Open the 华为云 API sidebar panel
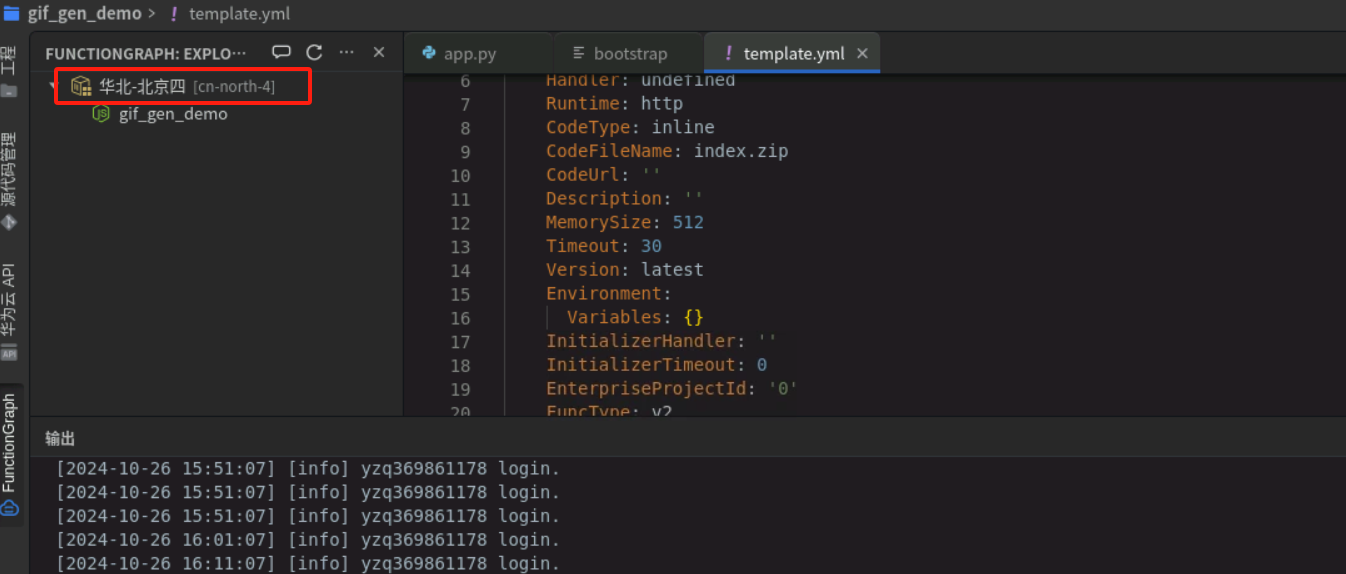 [x=9, y=310]
